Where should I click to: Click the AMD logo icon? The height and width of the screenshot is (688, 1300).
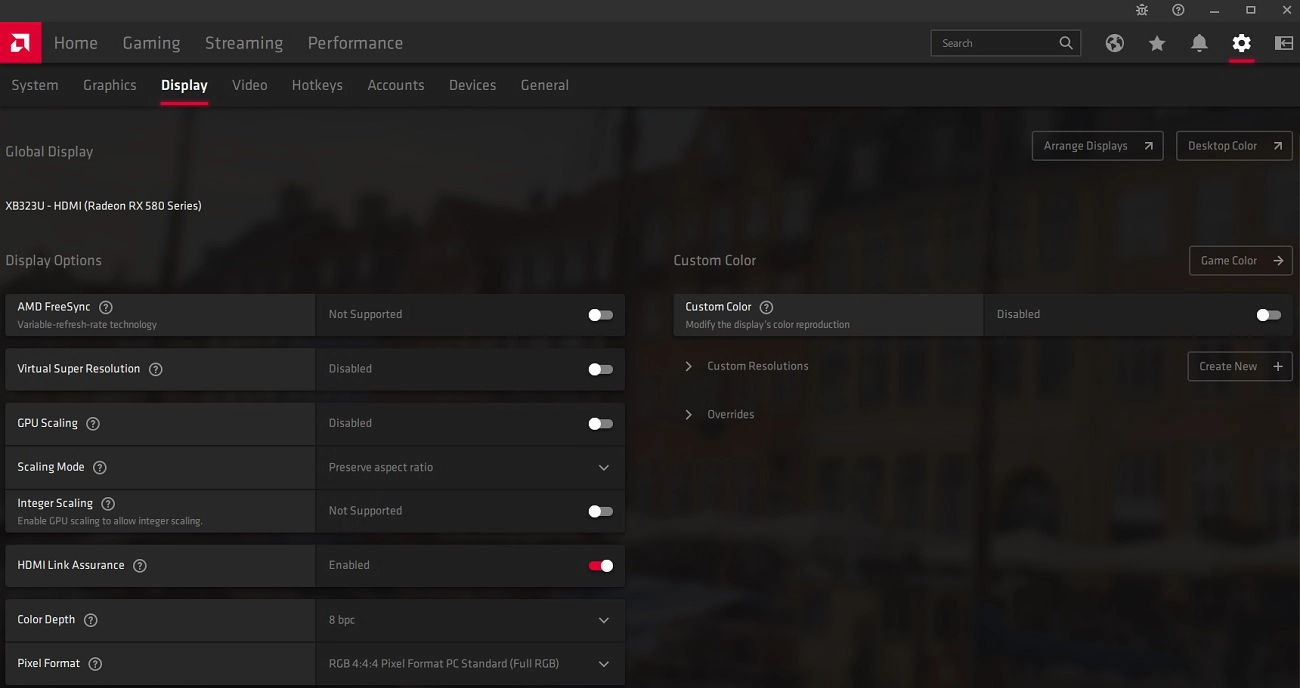[21, 43]
